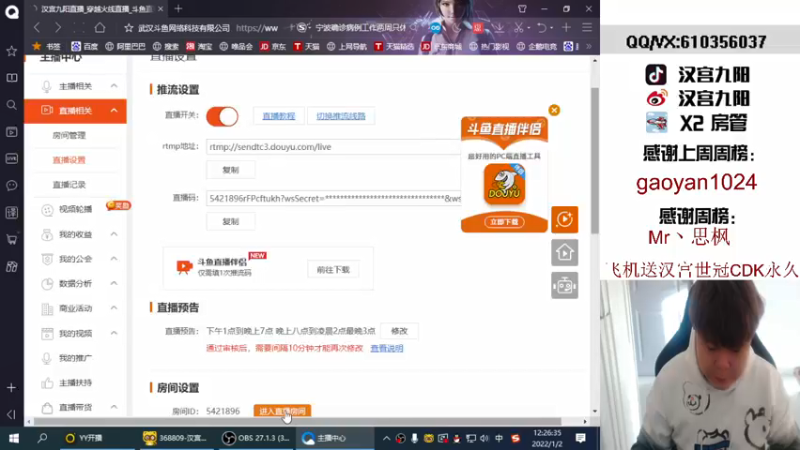Click the grey robot assistant floating icon
Screen dimensions: 800x450
pos(564,285)
